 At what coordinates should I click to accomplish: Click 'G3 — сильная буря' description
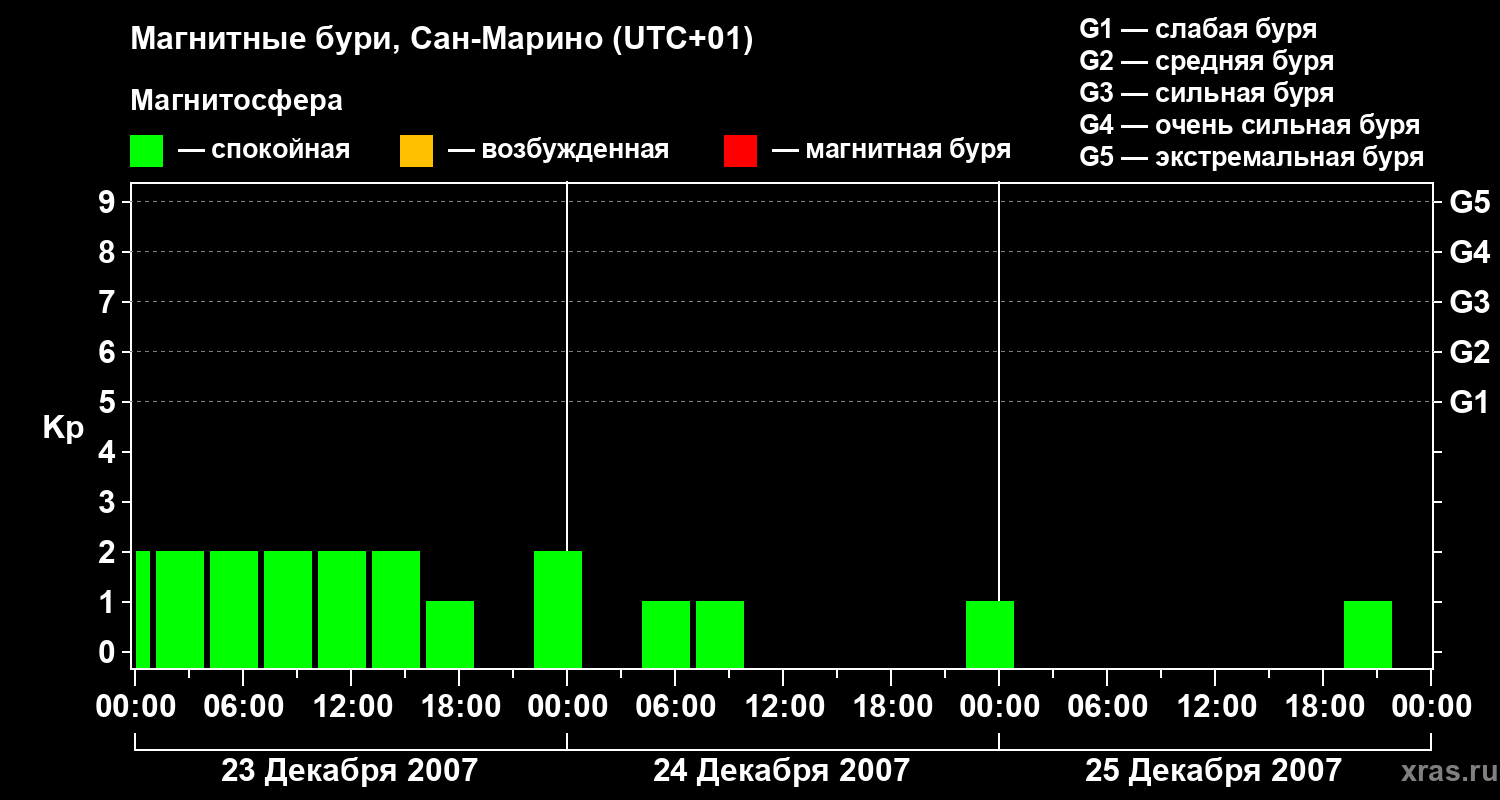pos(1206,93)
